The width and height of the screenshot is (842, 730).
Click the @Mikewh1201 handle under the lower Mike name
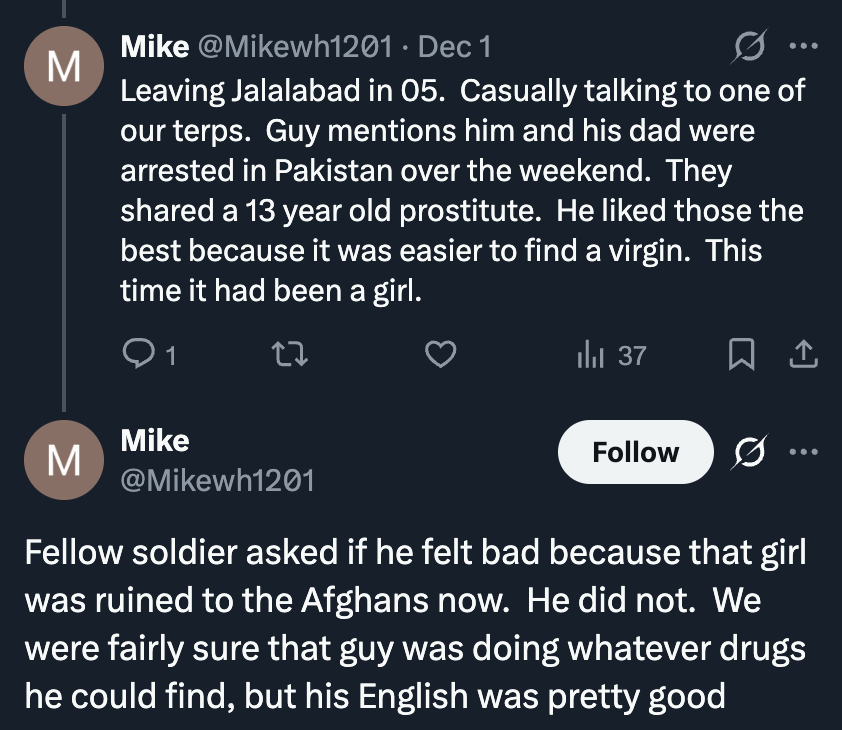tap(217, 480)
